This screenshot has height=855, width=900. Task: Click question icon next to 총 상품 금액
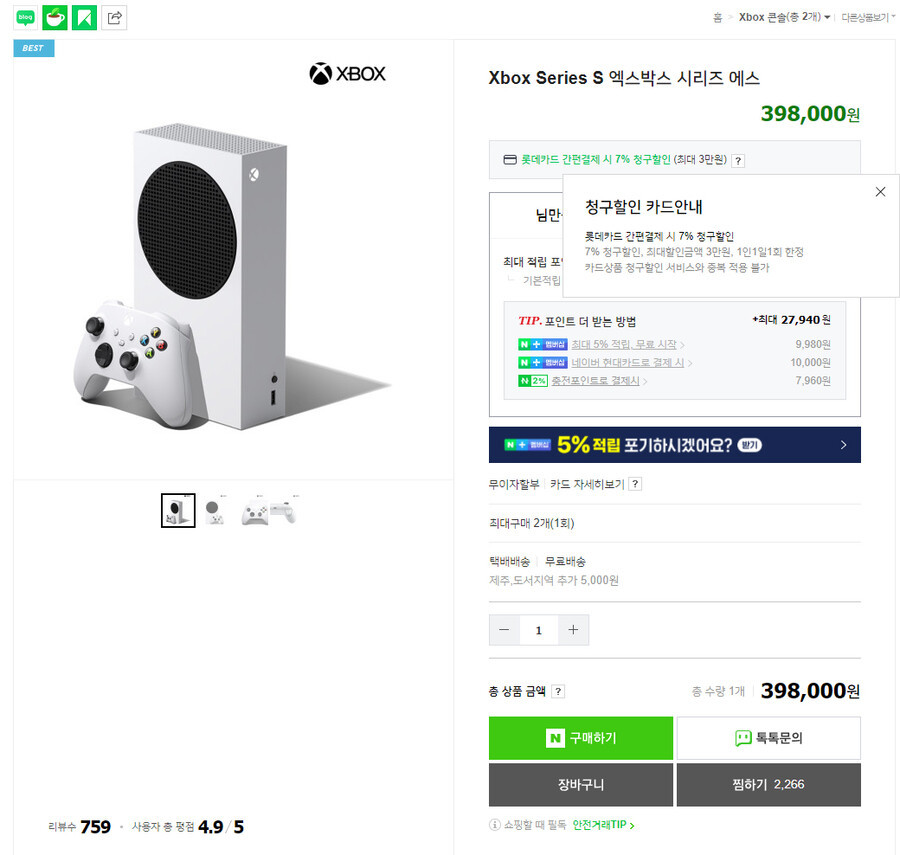tap(558, 691)
